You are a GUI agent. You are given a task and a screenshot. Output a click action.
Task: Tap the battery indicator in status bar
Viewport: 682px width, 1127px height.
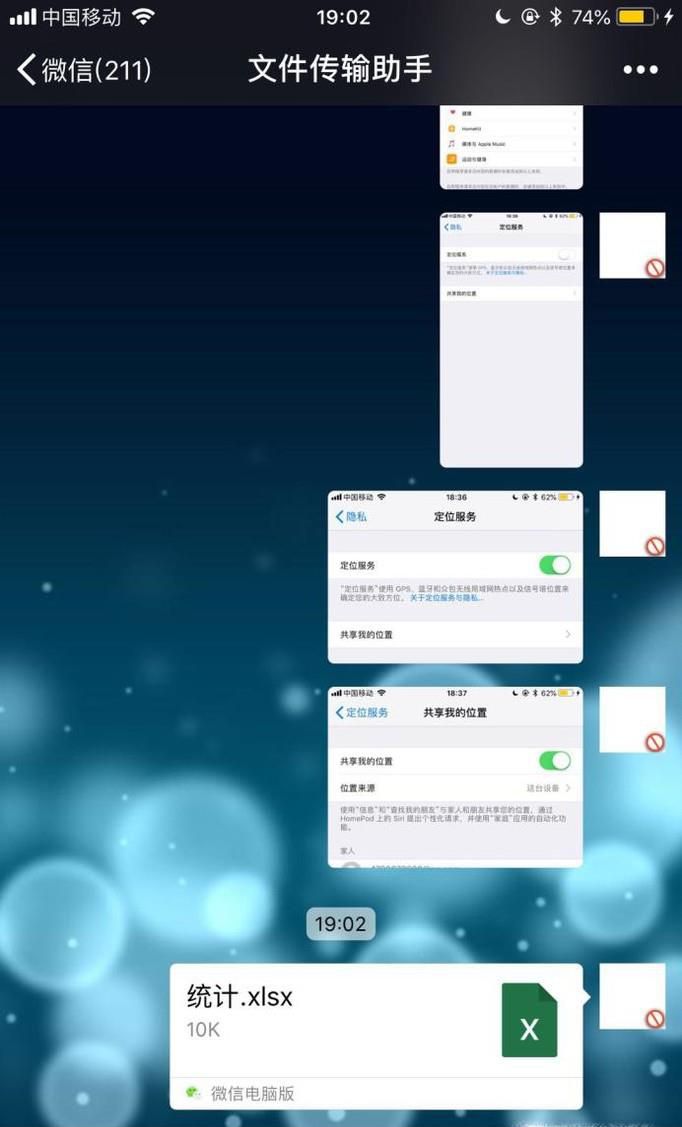tap(636, 17)
